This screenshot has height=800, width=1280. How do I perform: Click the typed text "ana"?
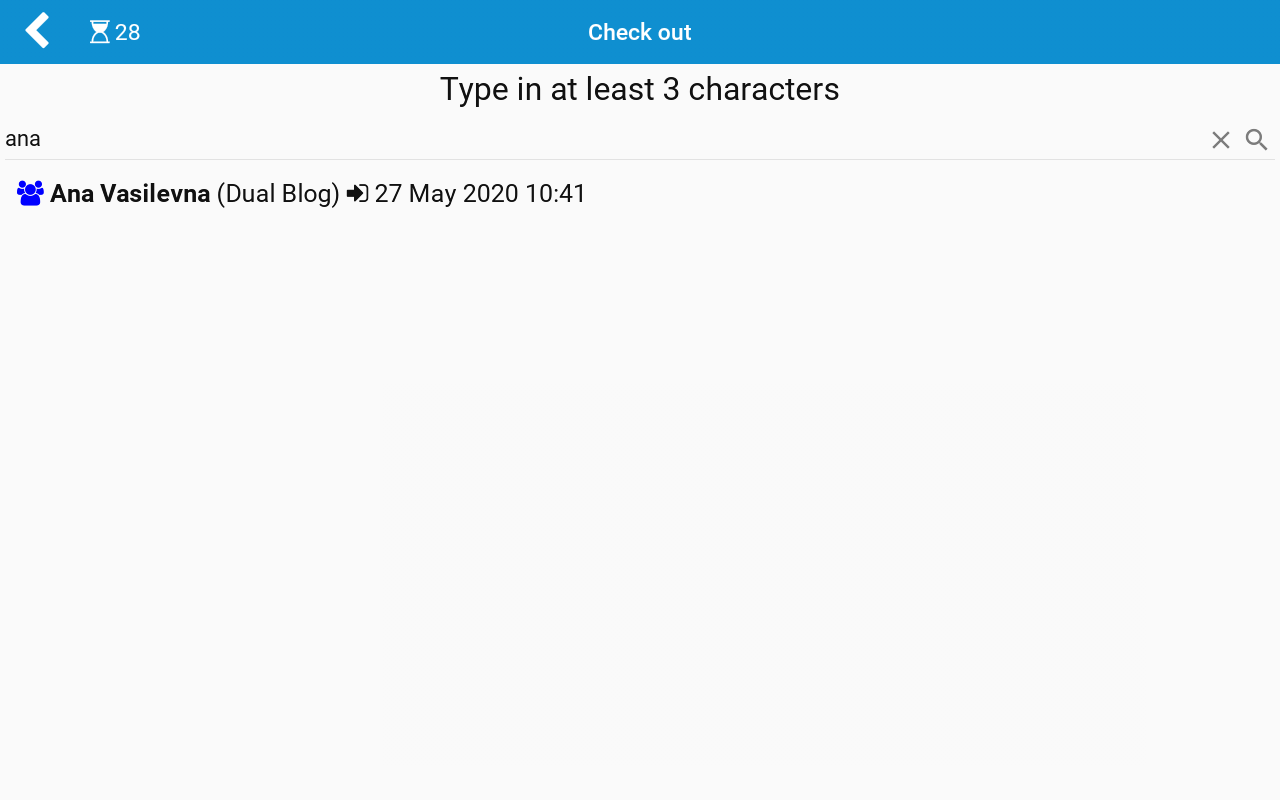point(23,139)
